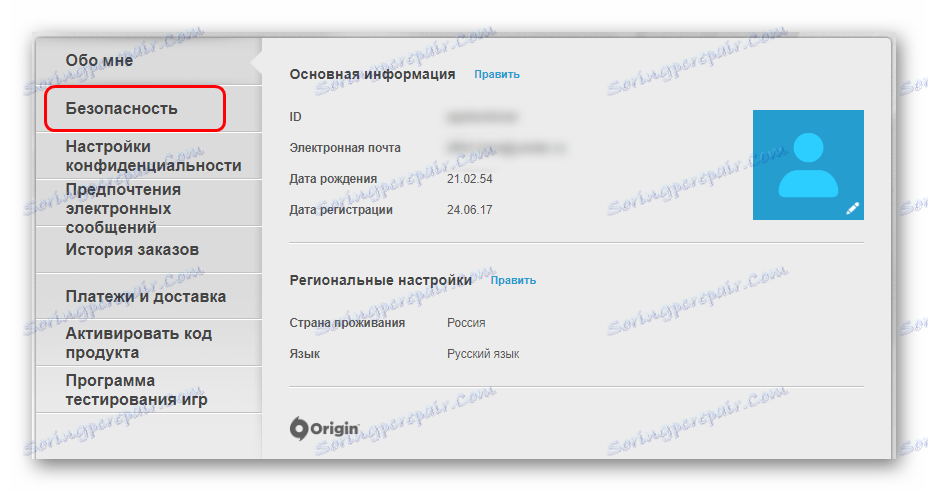Click the language value Русский язык
The height and width of the screenshot is (491, 928).
(x=483, y=354)
